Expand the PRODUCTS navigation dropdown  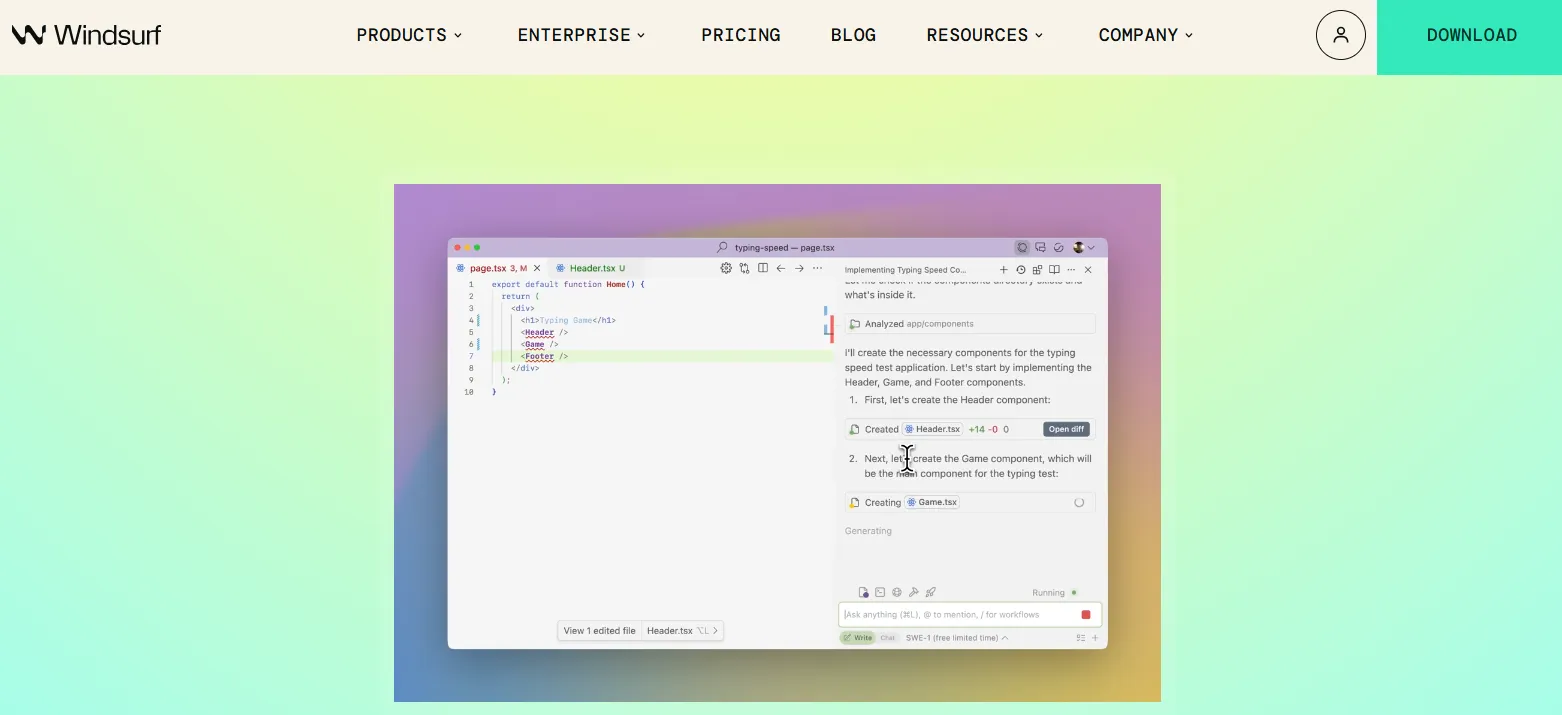[409, 35]
